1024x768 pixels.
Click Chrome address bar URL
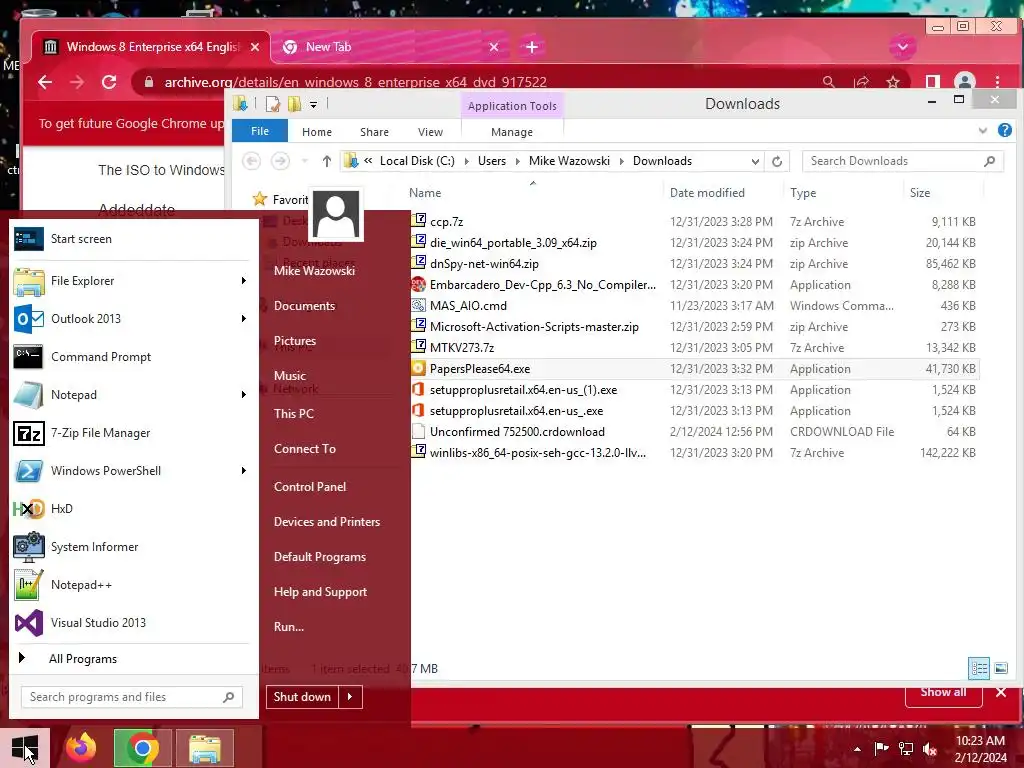click(355, 82)
